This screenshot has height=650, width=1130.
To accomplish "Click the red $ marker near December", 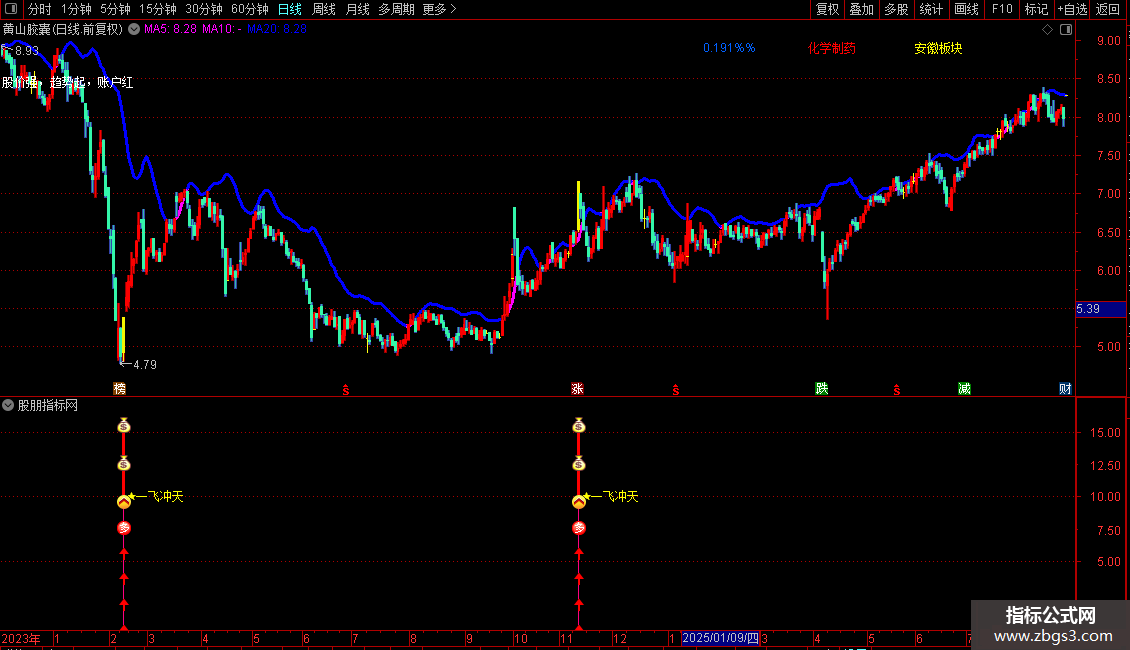I will pos(675,390).
